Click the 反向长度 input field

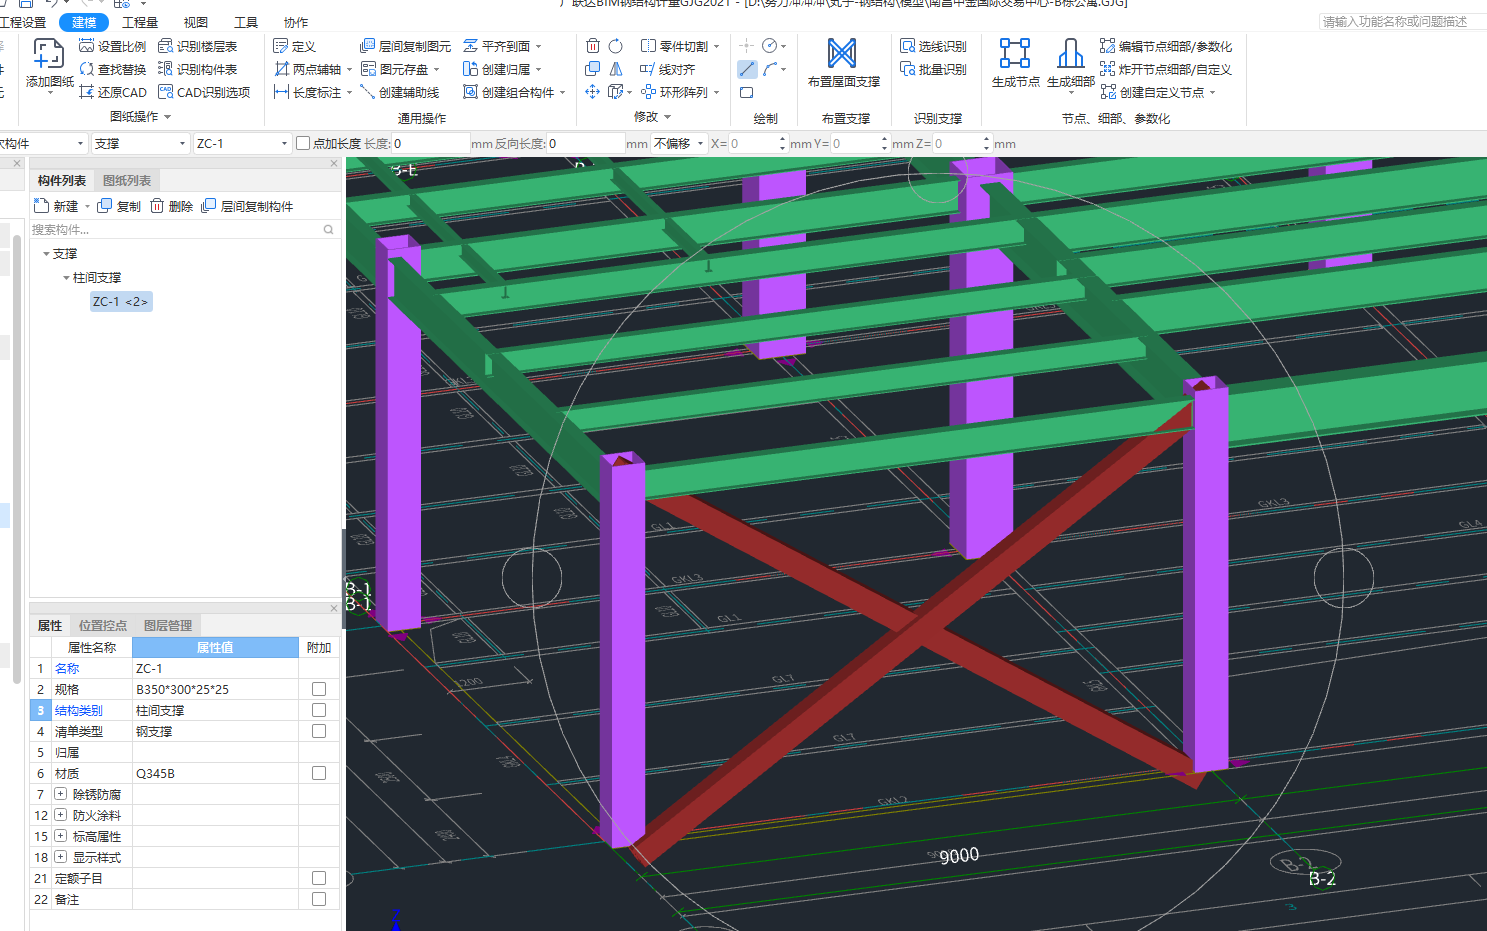[x=585, y=144]
